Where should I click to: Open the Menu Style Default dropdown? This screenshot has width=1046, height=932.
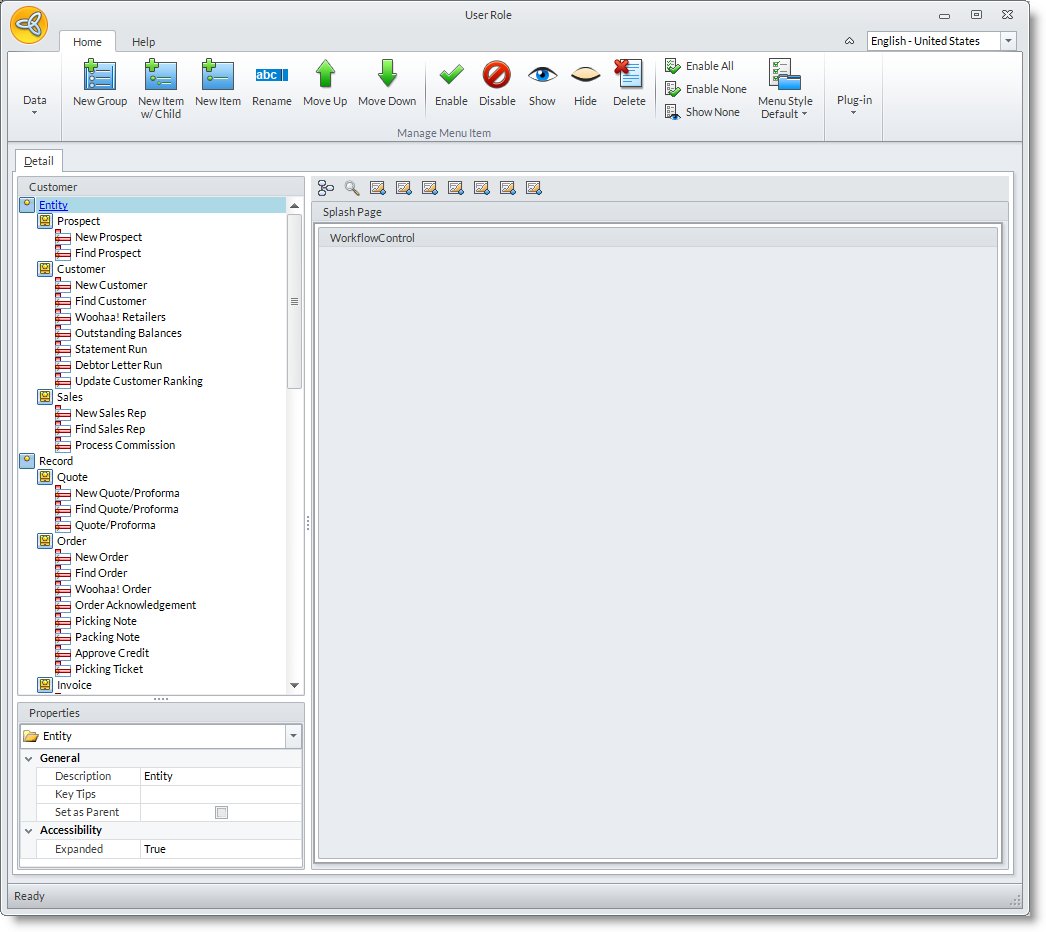click(785, 88)
